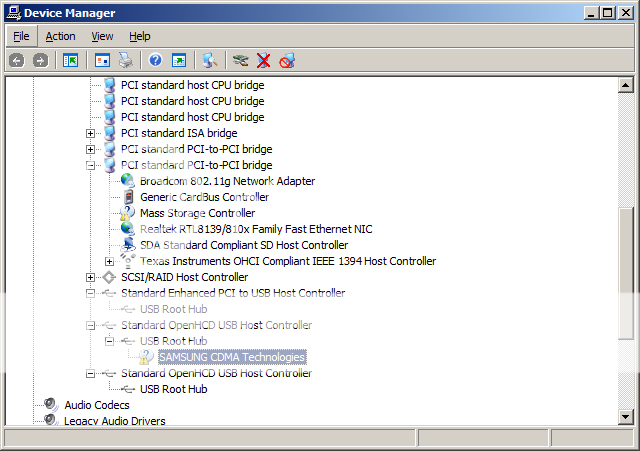The width and height of the screenshot is (640, 451).
Task: Click the Uninstall device red X icon
Action: point(264,60)
